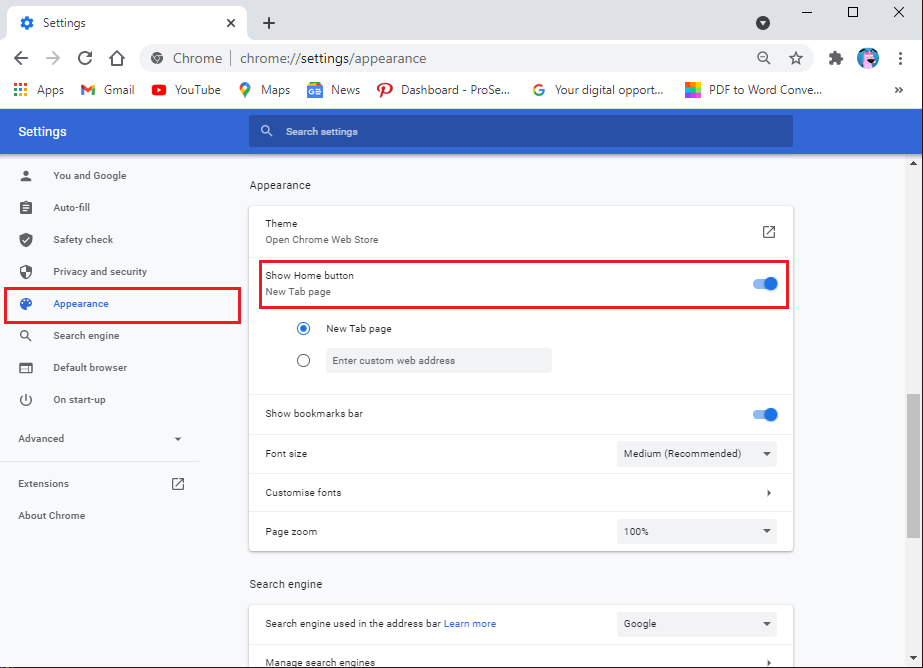Viewport: 923px width, 668px height.
Task: Click the Settings heading in the blue bar
Action: coord(42,131)
